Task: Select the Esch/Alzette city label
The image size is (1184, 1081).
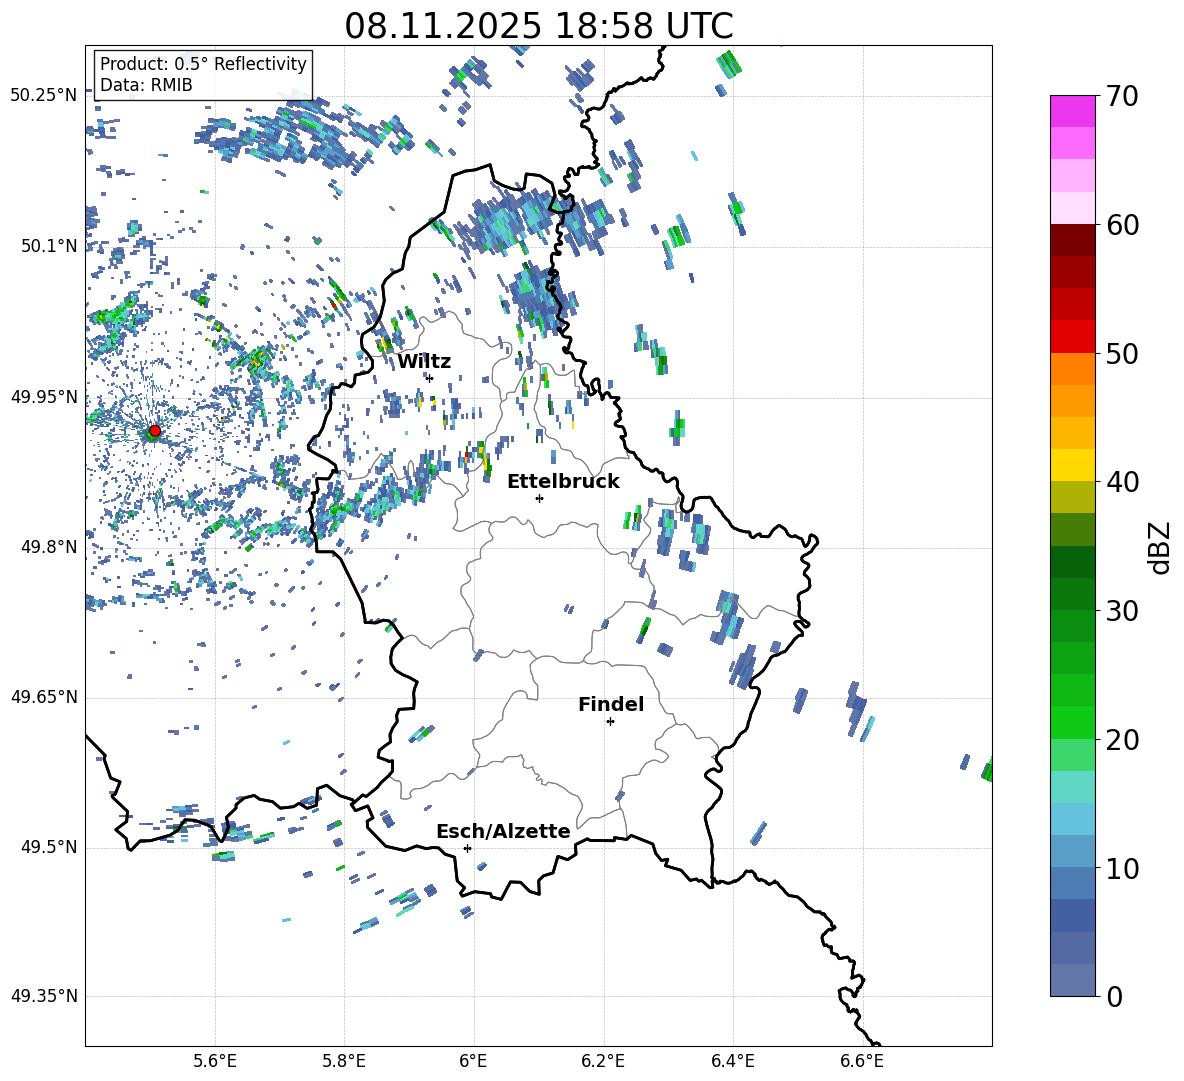Action: click(x=503, y=832)
